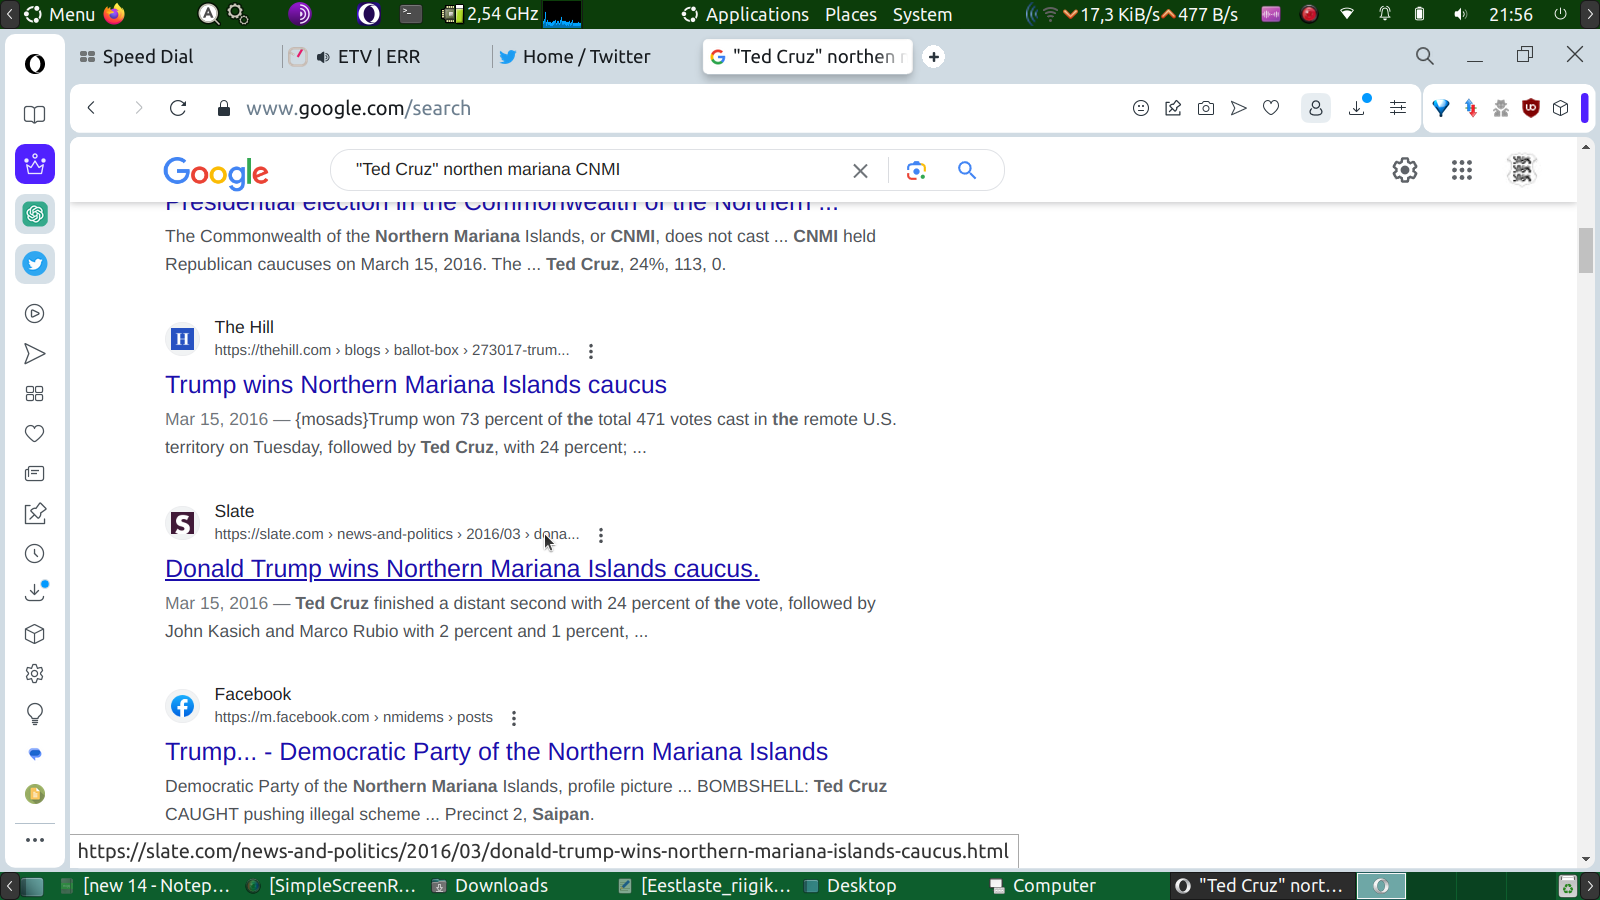Open the Easy Setup sliders icon
Screen dimensions: 1600x900
pos(1398,108)
